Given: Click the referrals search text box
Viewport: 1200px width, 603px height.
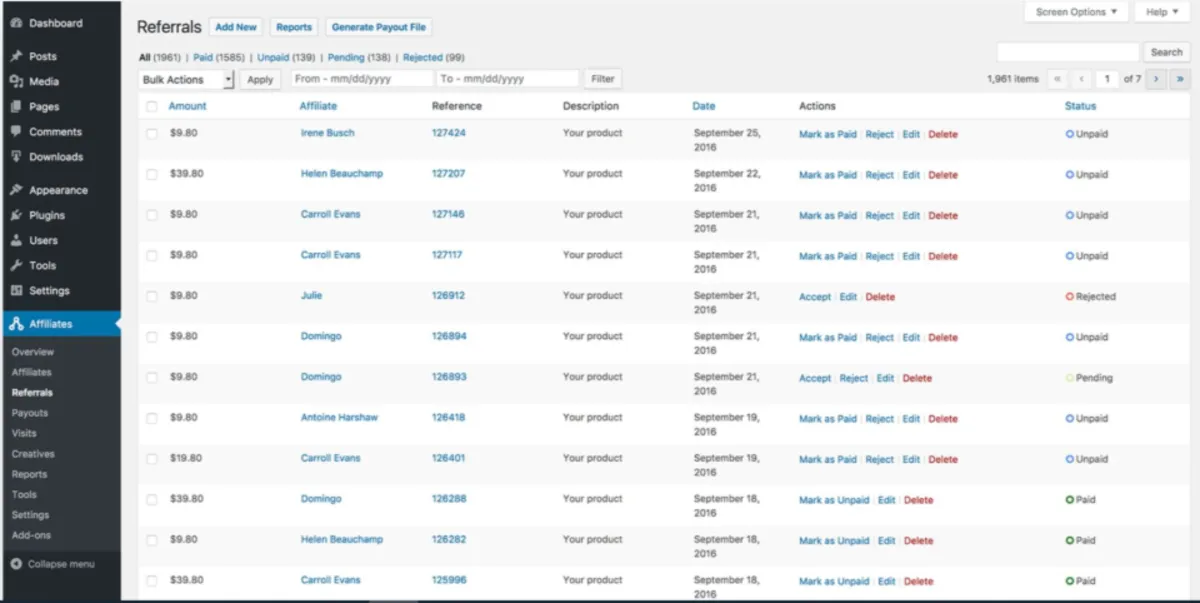Looking at the screenshot, I should 1068,52.
